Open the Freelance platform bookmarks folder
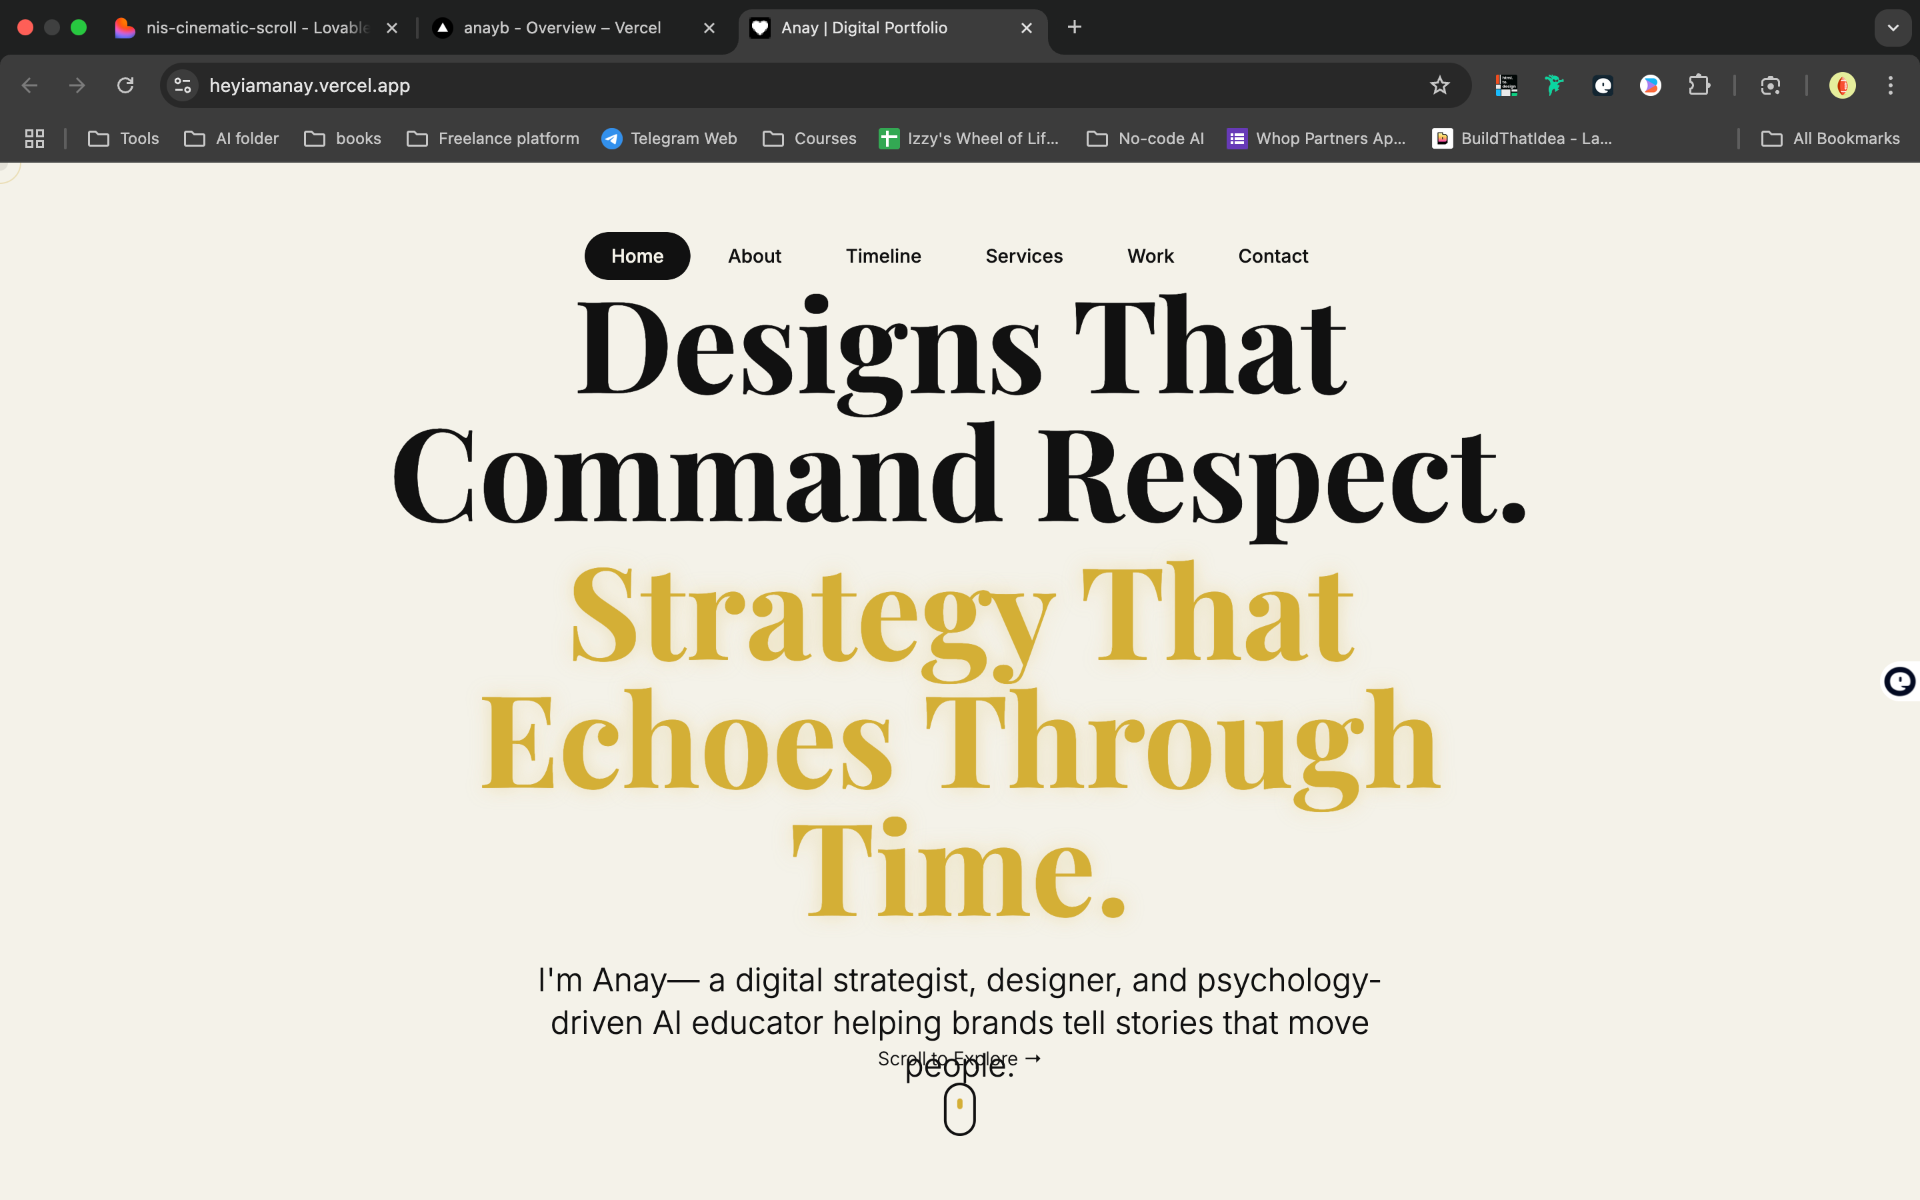1920x1200 pixels. pos(493,138)
